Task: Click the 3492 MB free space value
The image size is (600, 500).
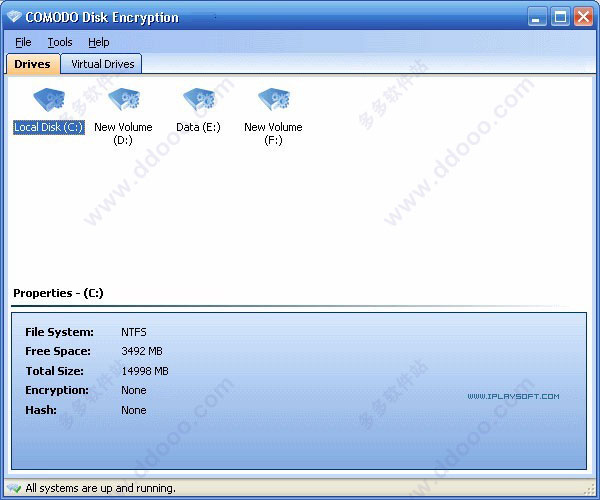Action: pos(142,351)
